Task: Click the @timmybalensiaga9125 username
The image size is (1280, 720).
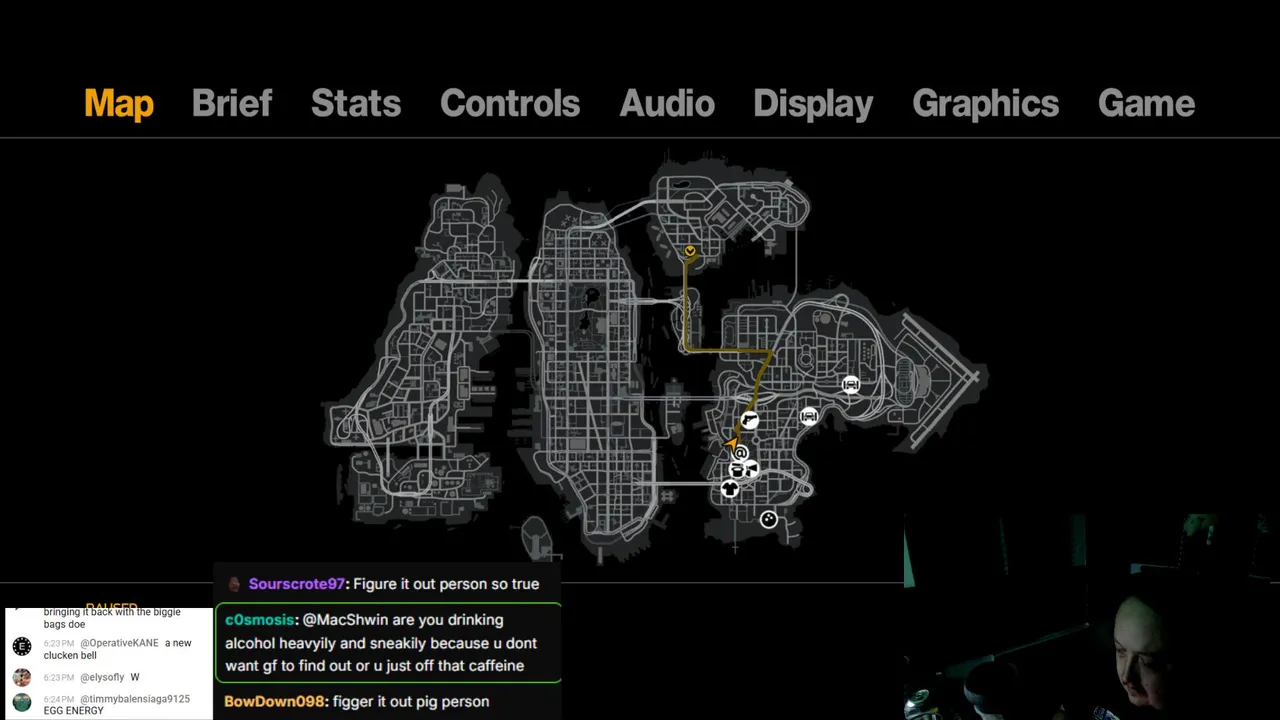Action: pyautogui.click(x=135, y=699)
